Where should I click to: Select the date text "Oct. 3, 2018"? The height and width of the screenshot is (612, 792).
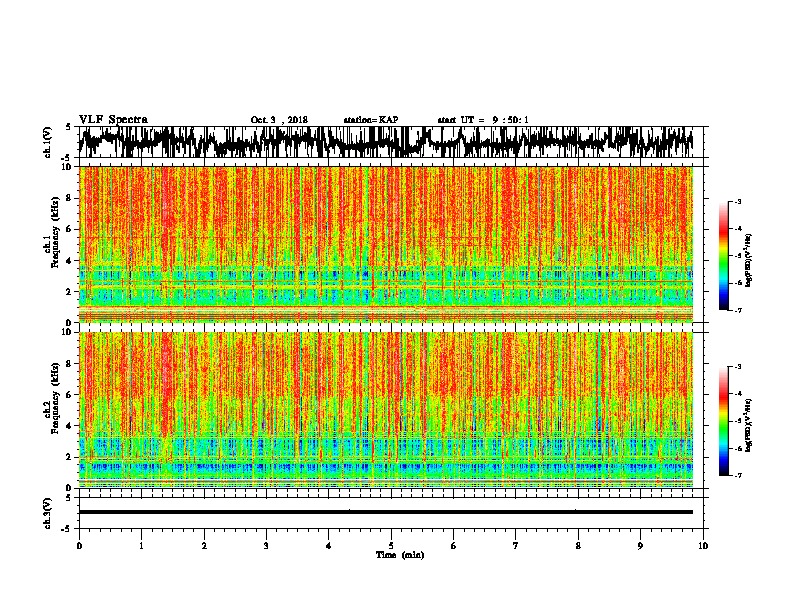[x=279, y=120]
